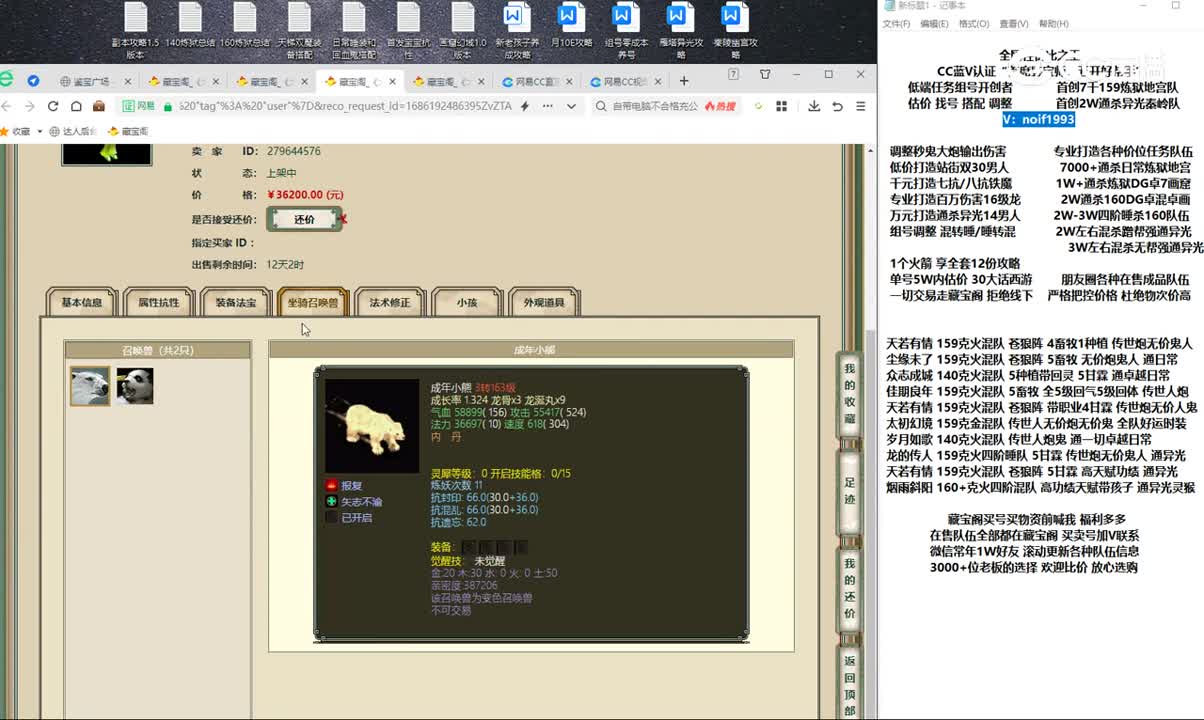Open Word document 新老孩子养成攻略
Viewport: 1204px width, 720px height.
point(516,29)
